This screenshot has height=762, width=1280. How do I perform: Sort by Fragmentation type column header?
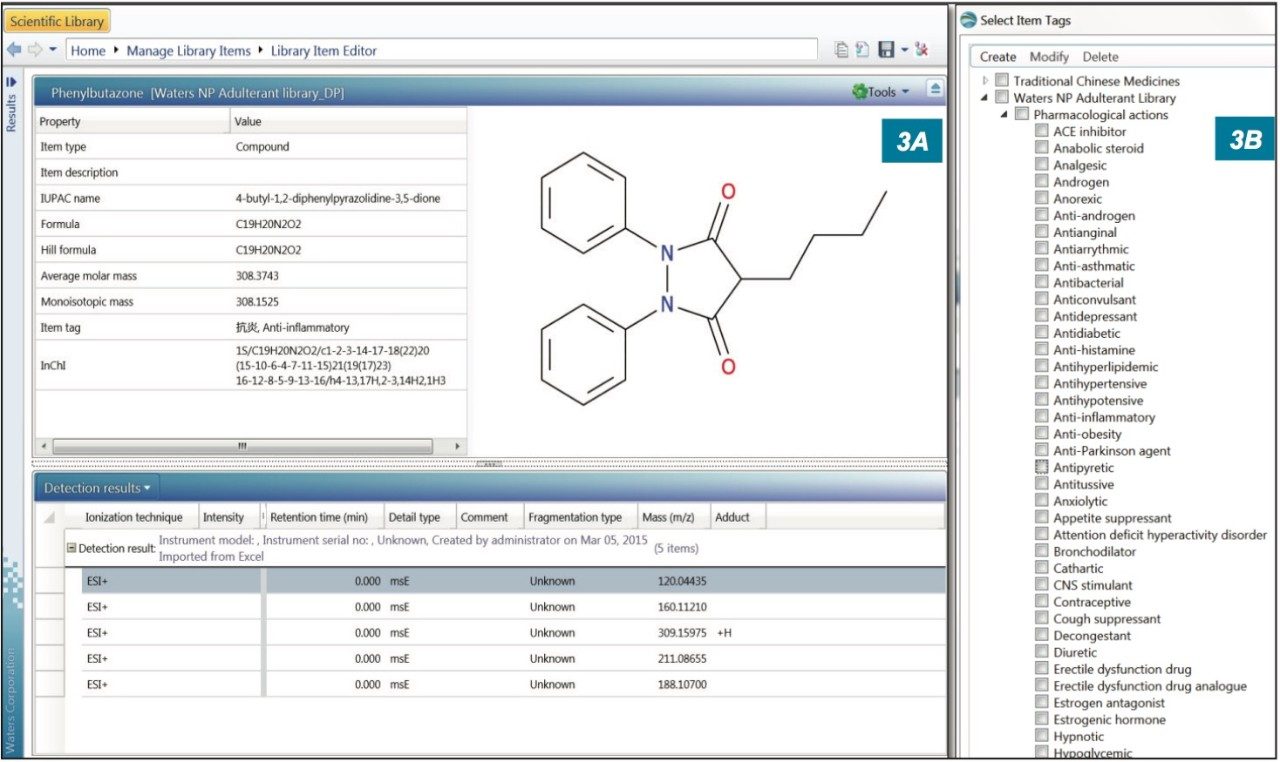pyautogui.click(x=579, y=517)
